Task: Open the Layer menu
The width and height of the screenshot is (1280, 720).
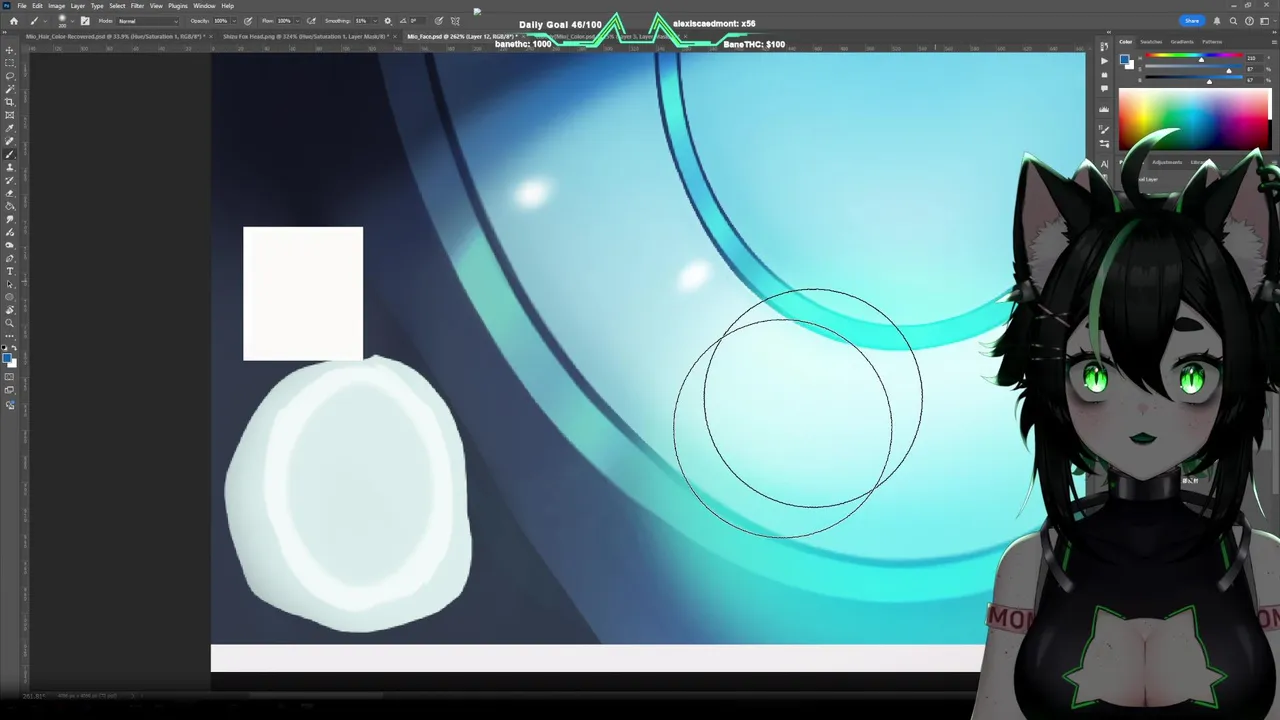Action: tap(78, 6)
